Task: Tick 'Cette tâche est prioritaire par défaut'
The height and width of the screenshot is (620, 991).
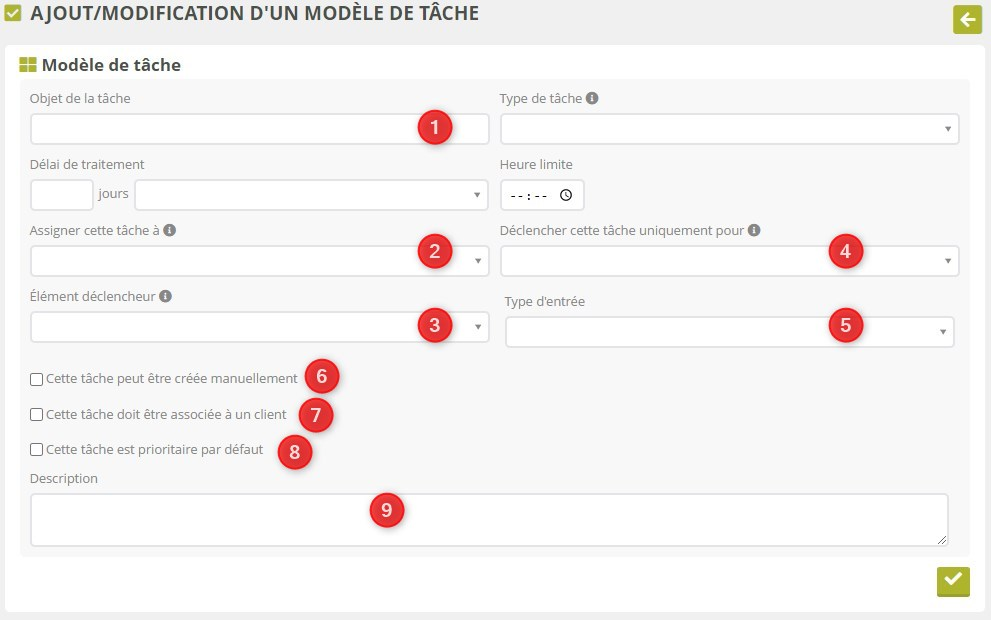Action: tap(37, 450)
